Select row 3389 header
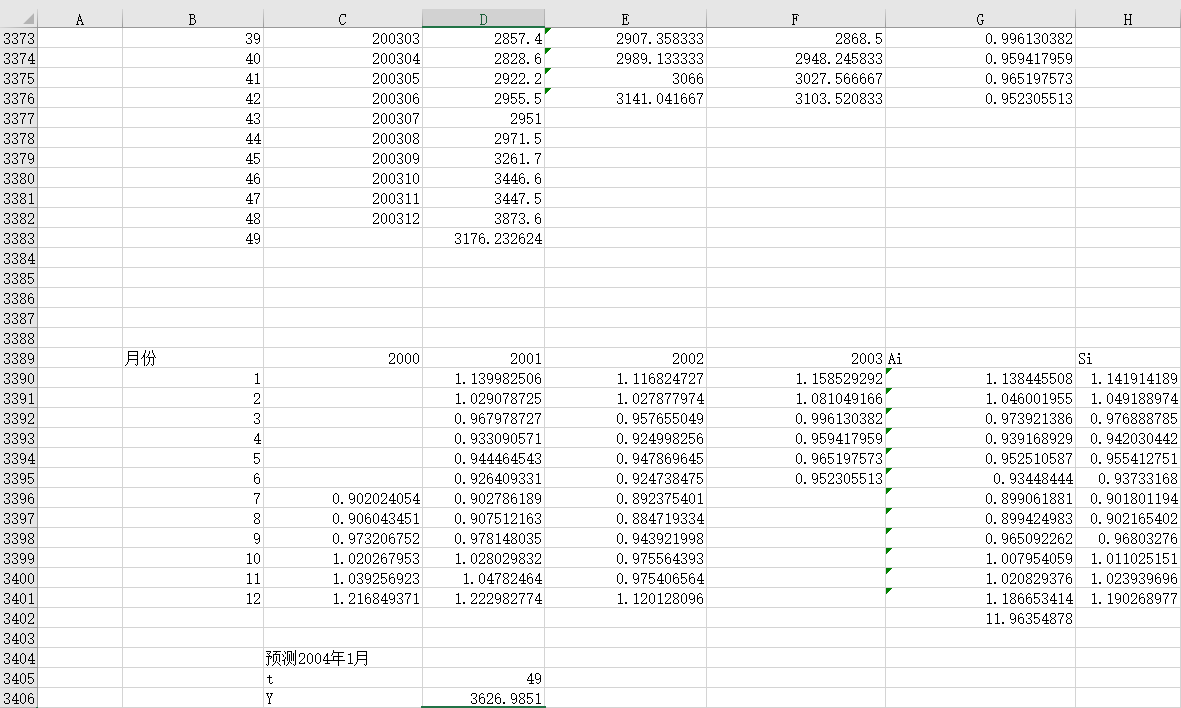 (x=19, y=359)
